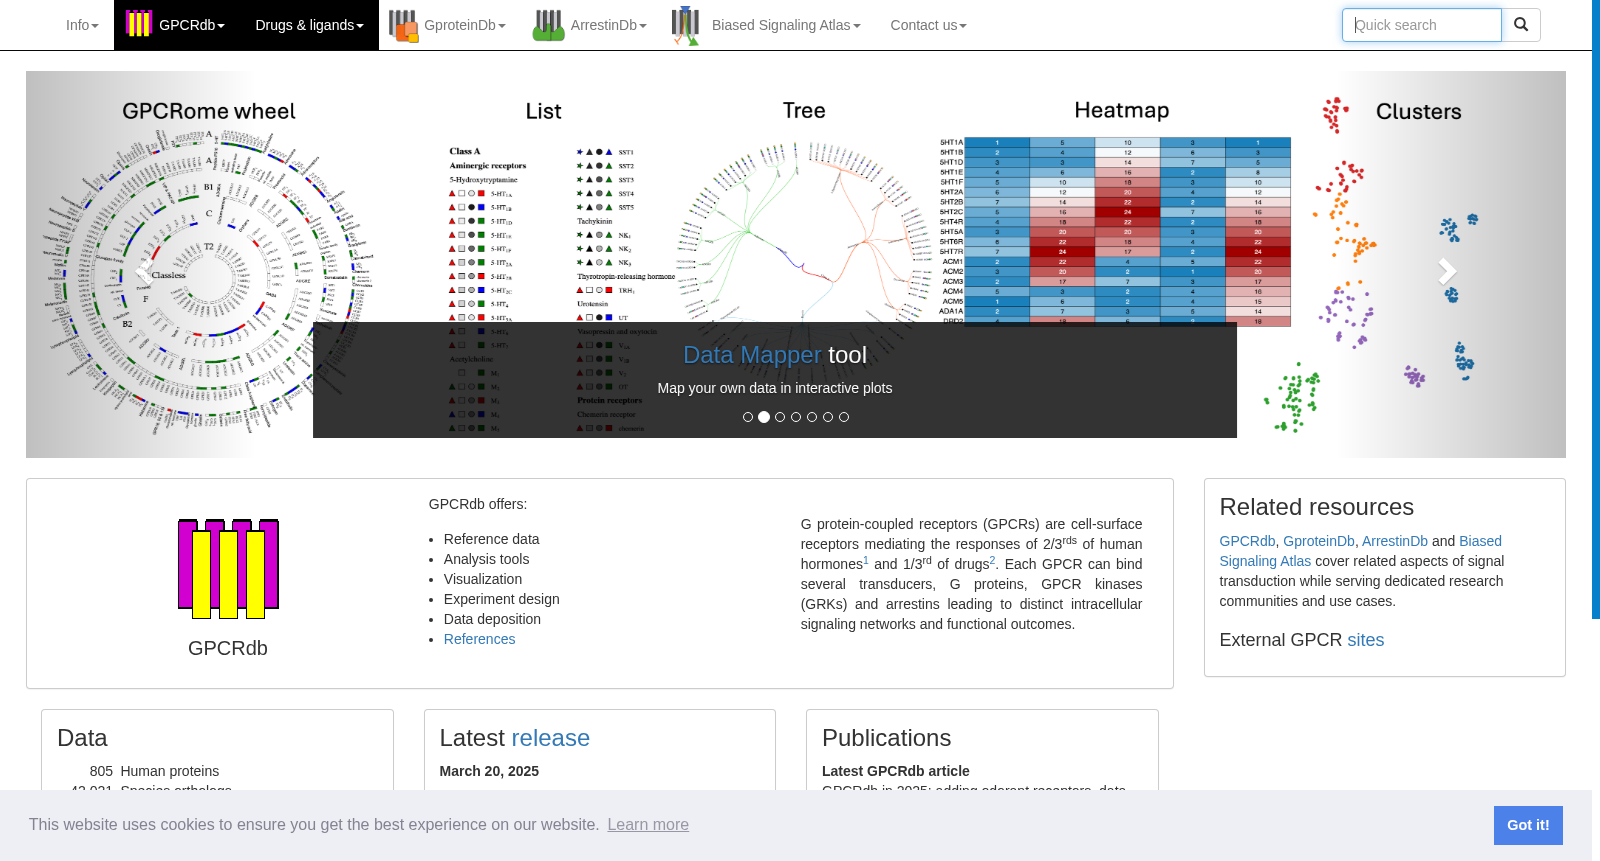
Task: Click the 'March 20, 2025' release date
Action: (x=489, y=771)
